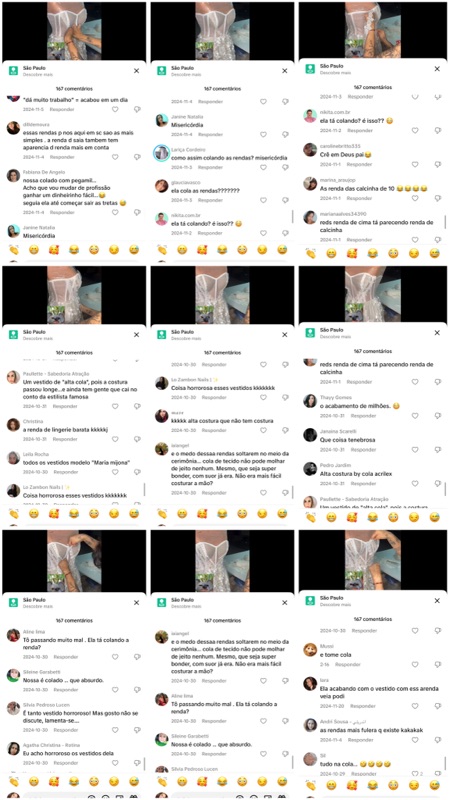Dislike Agatha Christina's "acho horroroso" comment
This screenshot has width=450, height=800.
pos(137,763)
